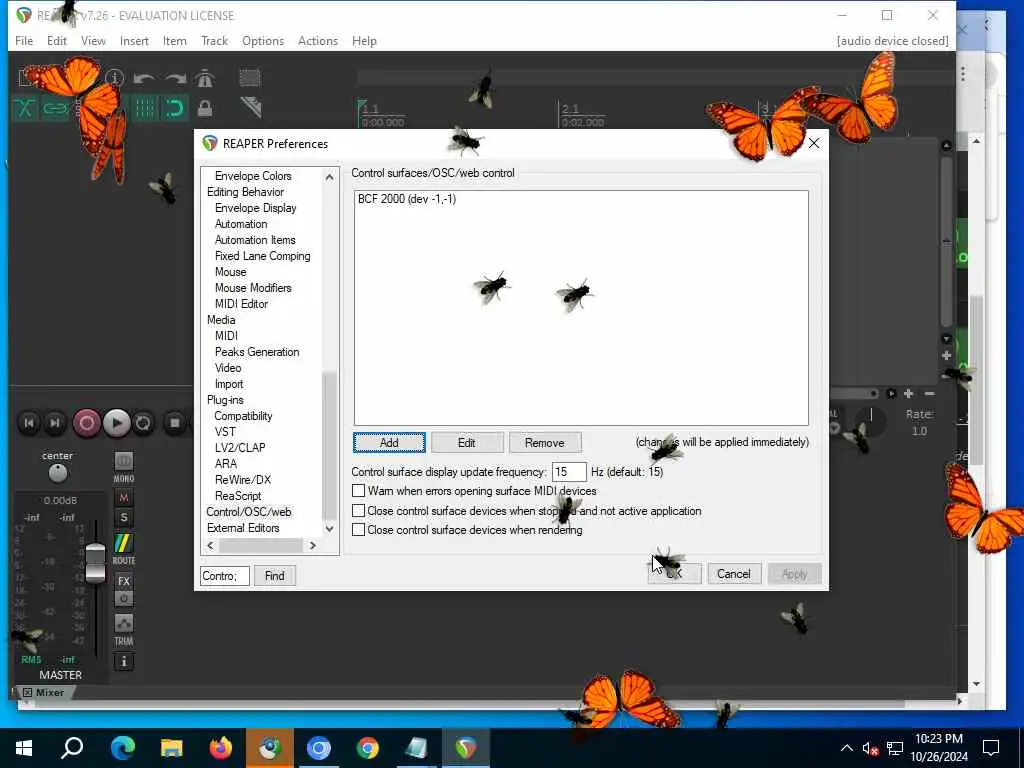Open the Insert menu
1024x768 pixels.
pyautogui.click(x=134, y=40)
